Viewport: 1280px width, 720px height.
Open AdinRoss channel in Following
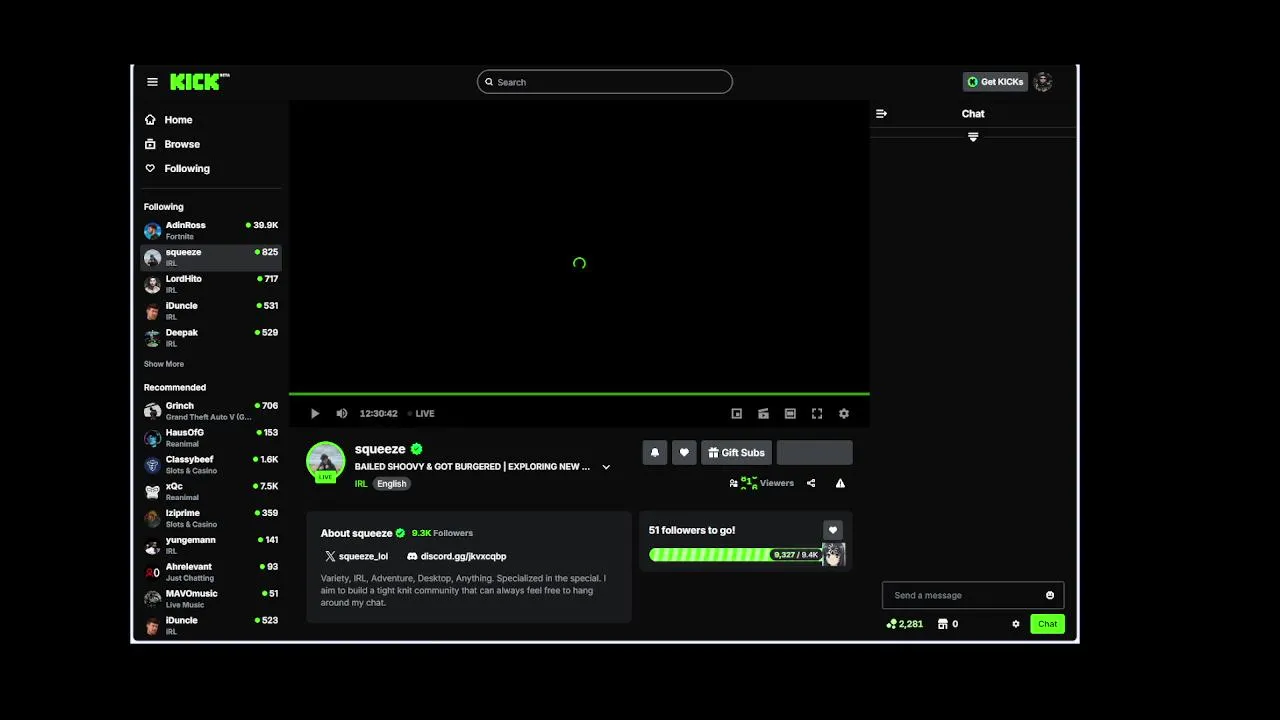pos(211,230)
